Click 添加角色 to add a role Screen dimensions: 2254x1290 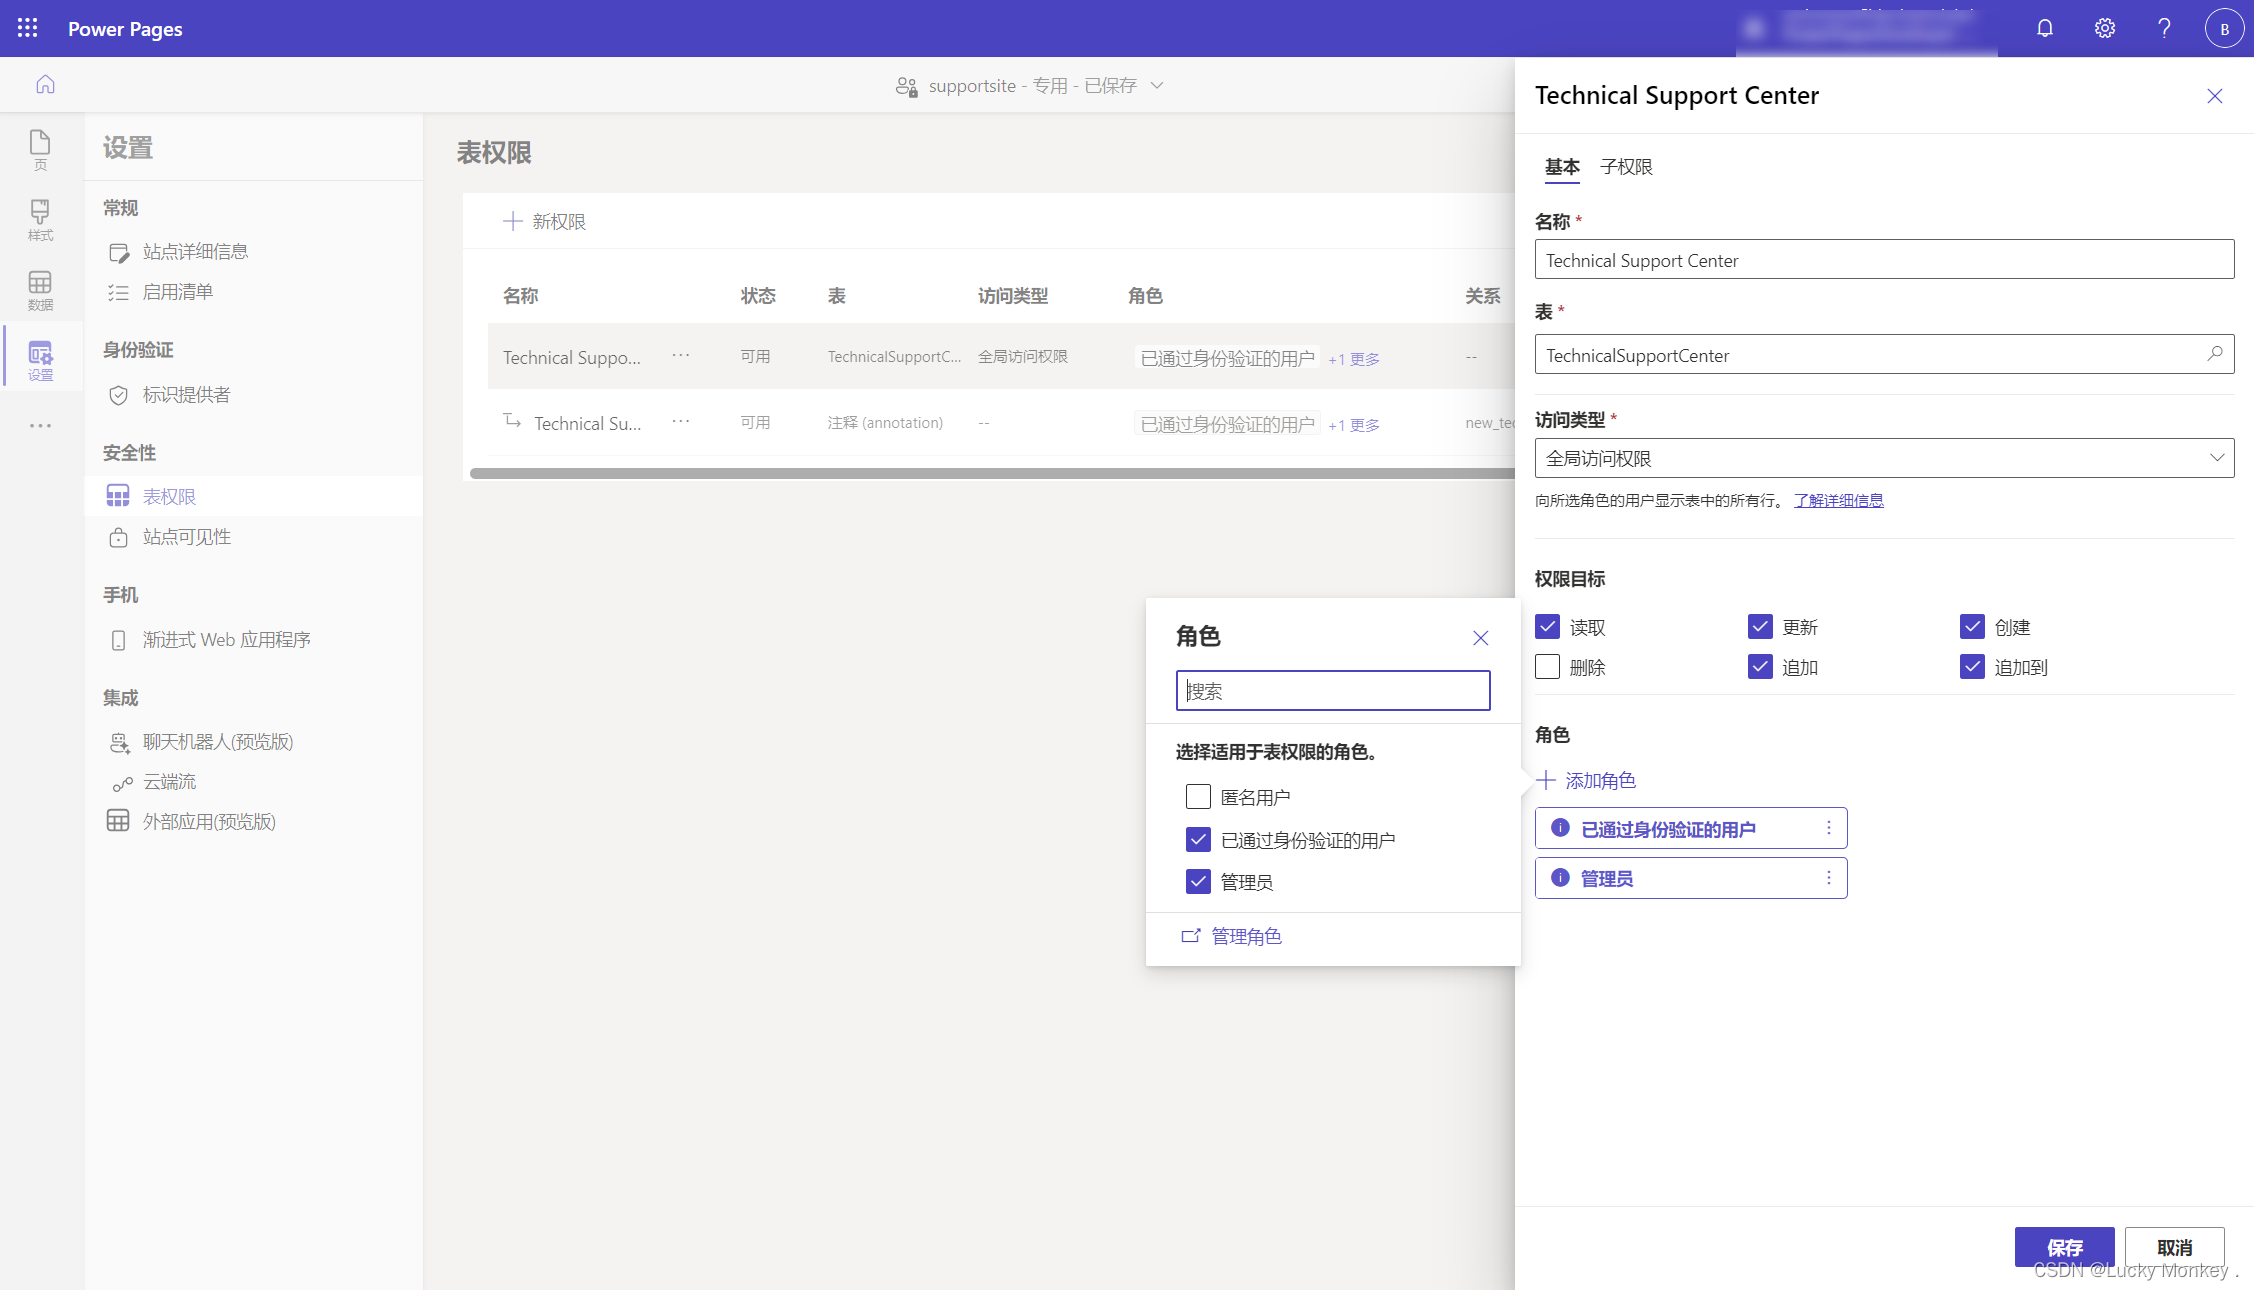click(x=1586, y=781)
